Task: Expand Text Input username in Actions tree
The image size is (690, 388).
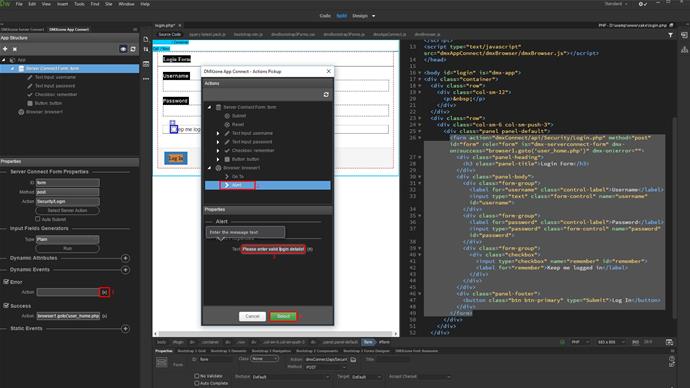Action: 218,133
